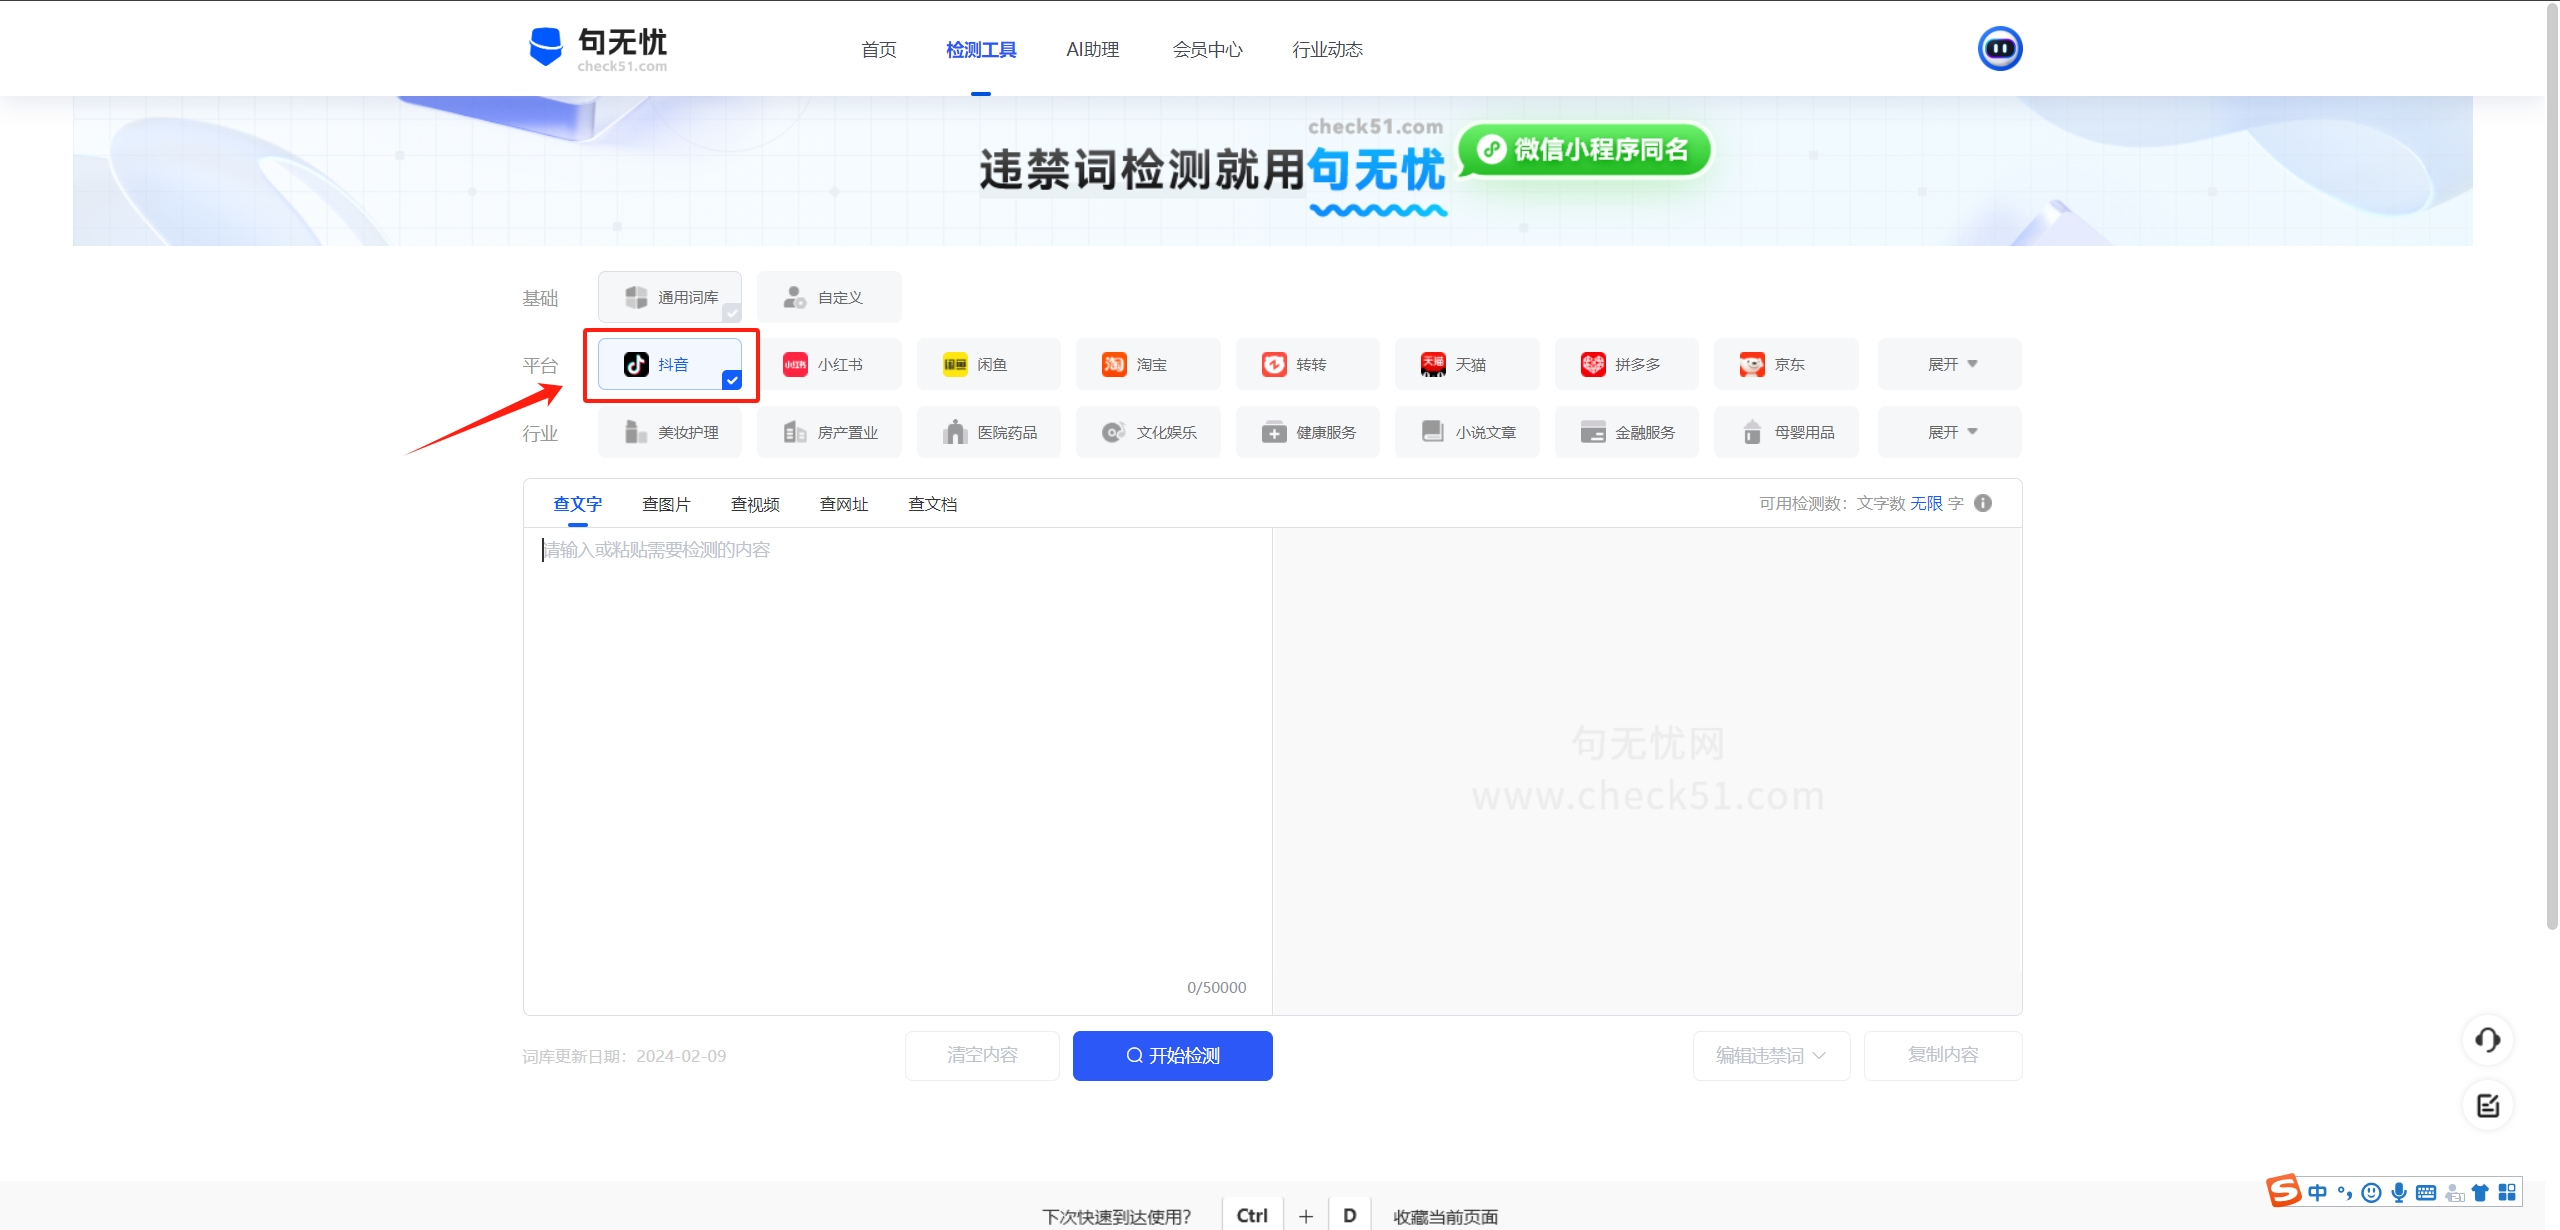Screen dimensions: 2560x1230
Task: Open the customer service headset icon
Action: click(x=2488, y=1040)
